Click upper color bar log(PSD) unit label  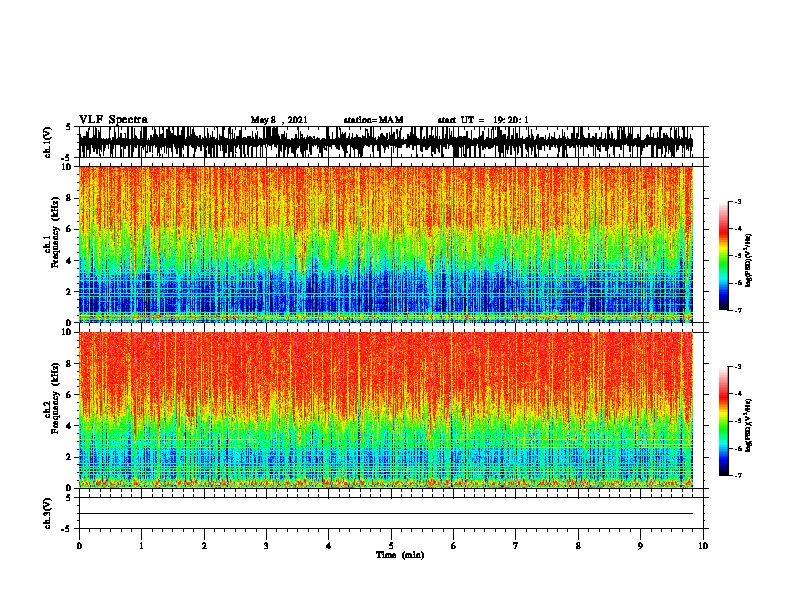tap(749, 260)
